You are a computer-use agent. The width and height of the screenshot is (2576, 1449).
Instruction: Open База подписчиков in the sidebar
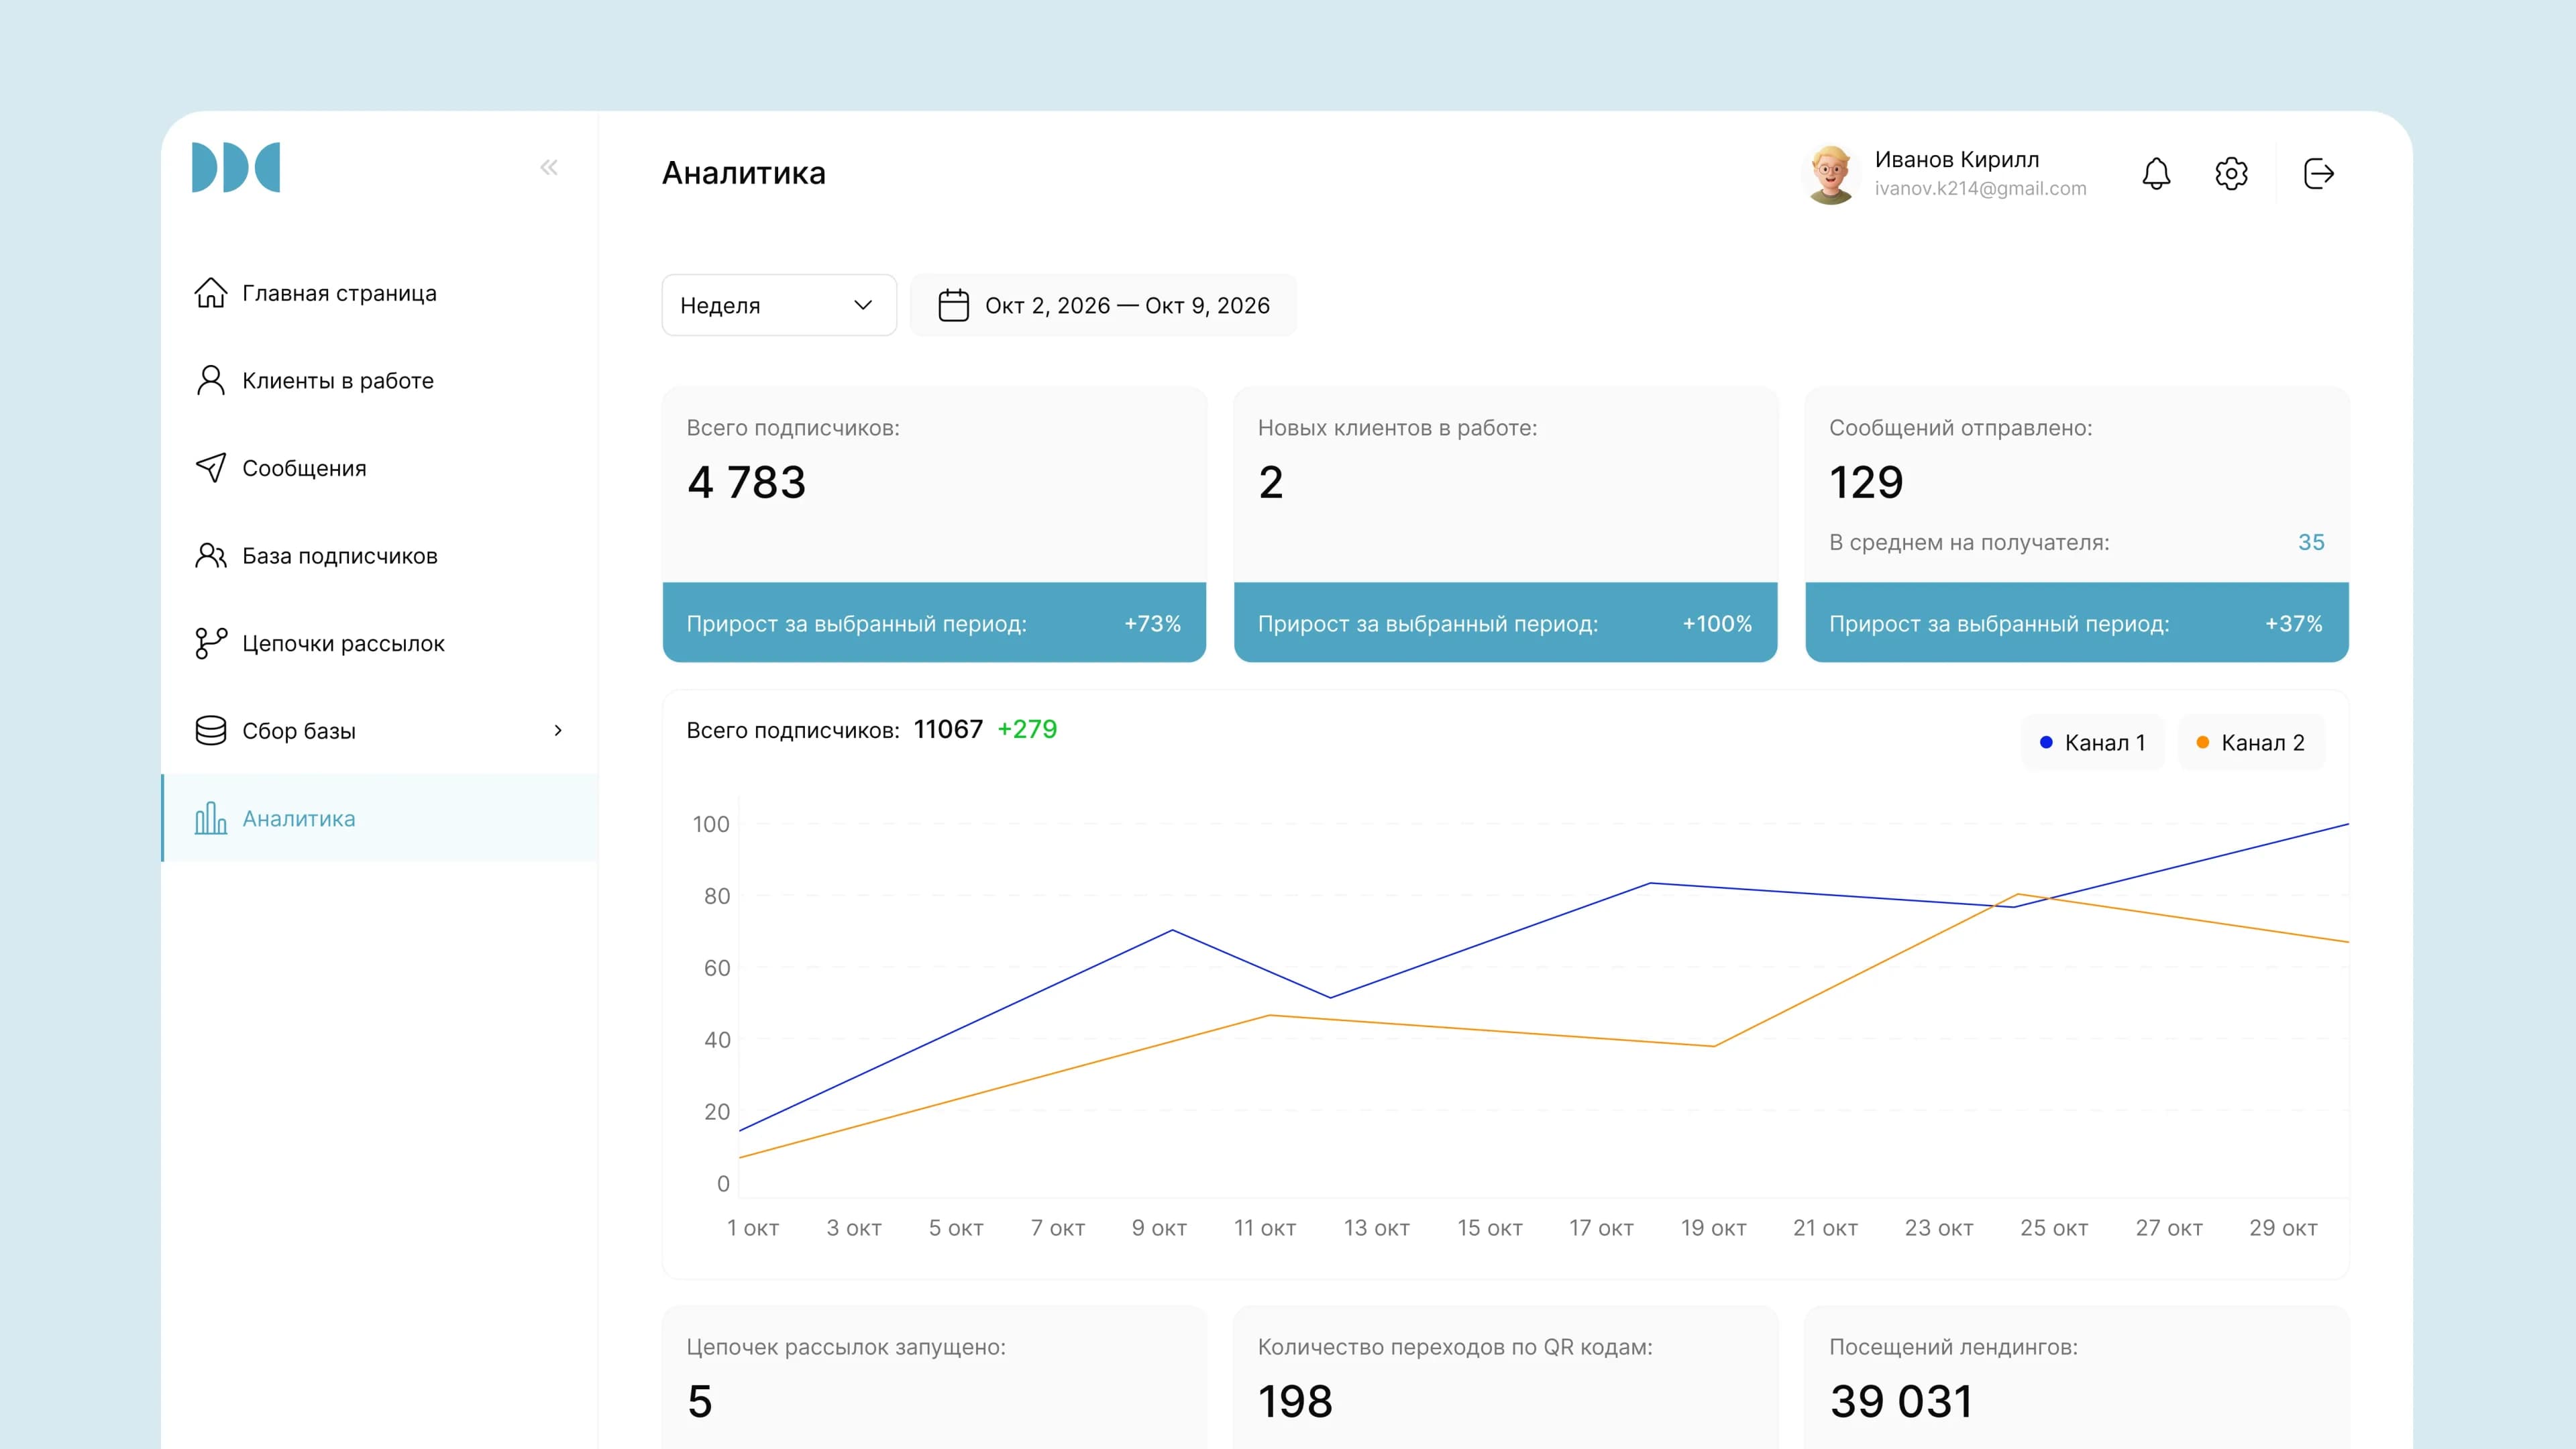point(379,556)
